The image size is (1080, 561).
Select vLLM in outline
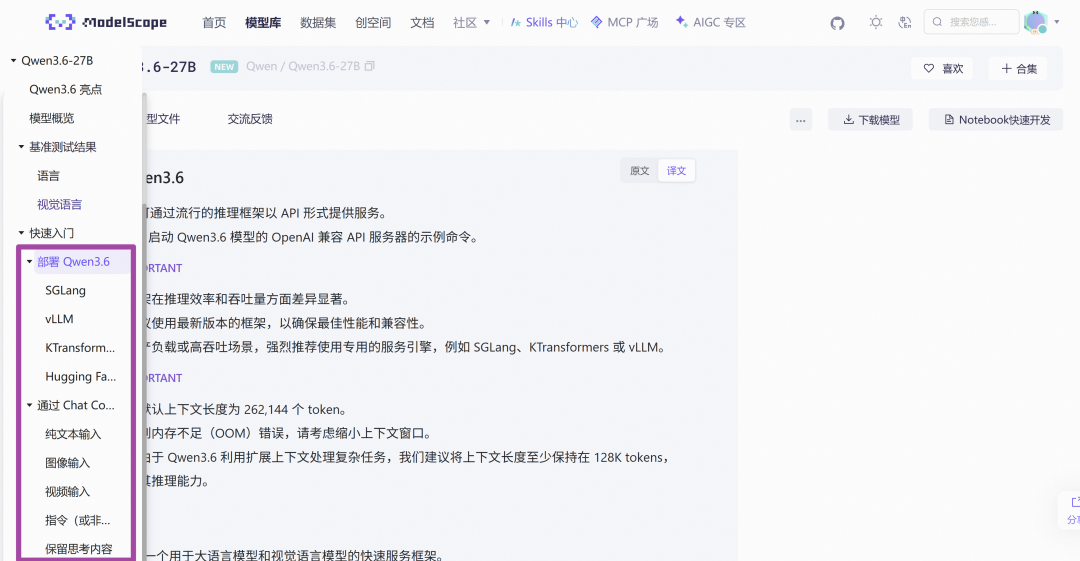59,319
